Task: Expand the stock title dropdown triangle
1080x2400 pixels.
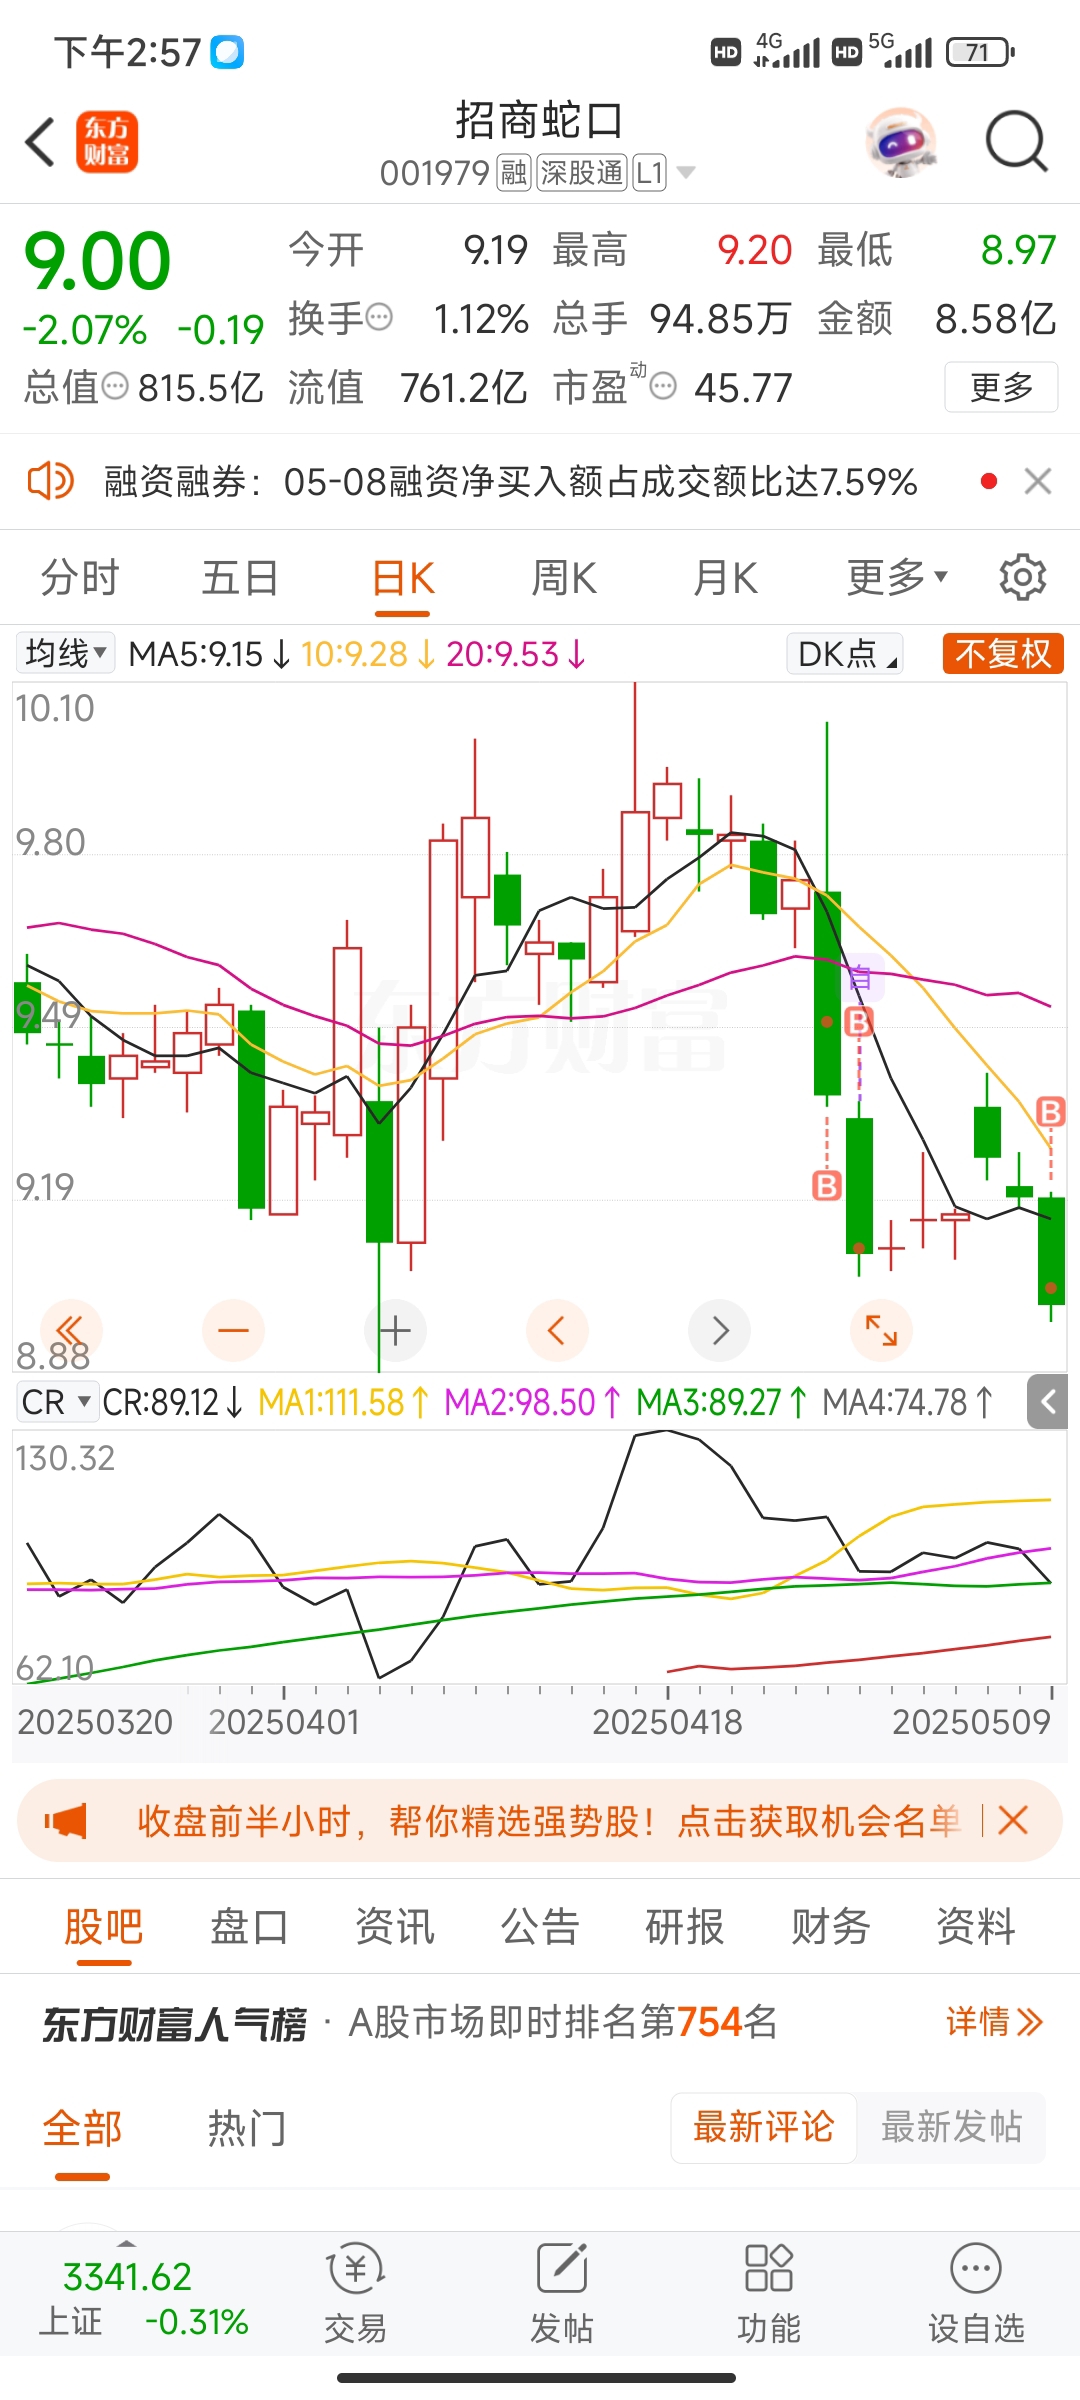Action: pyautogui.click(x=686, y=173)
